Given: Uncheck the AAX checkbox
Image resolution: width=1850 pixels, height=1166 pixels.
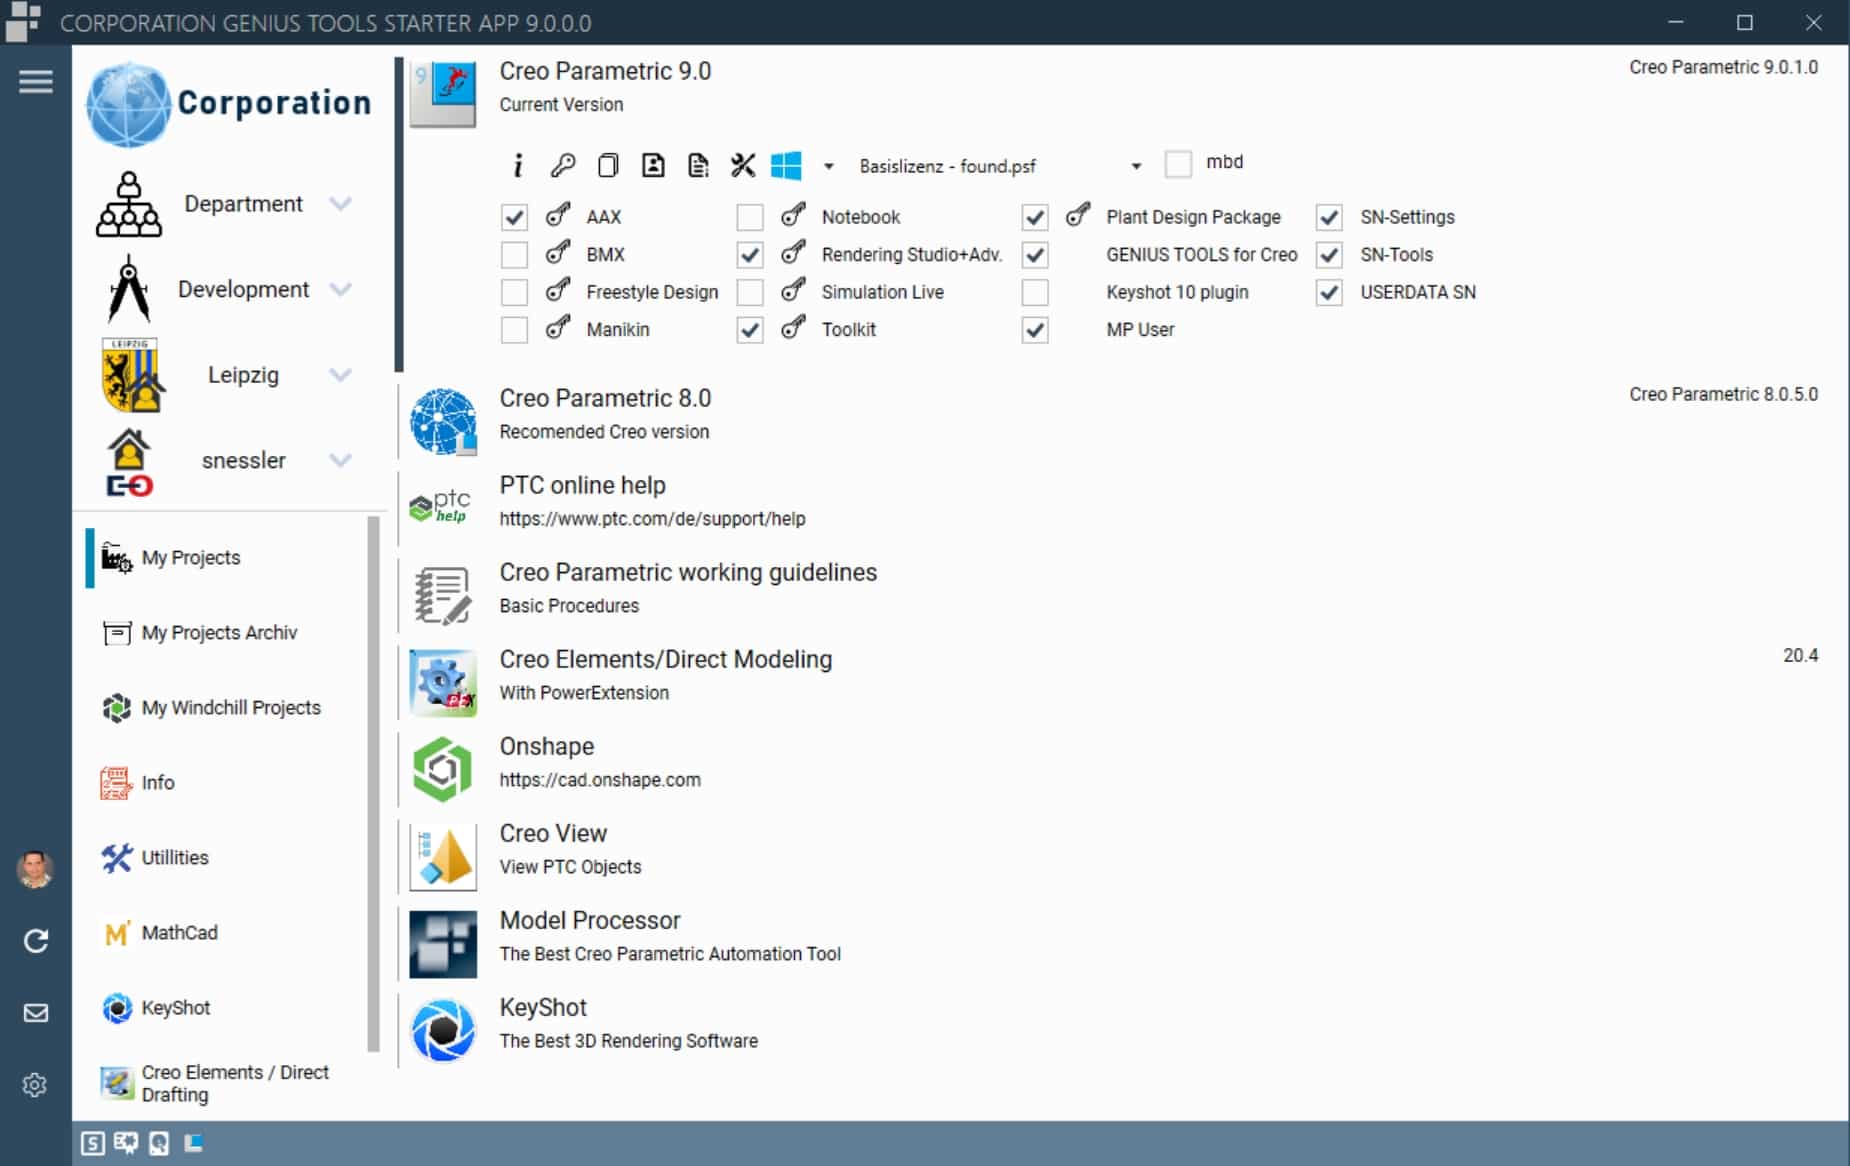Looking at the screenshot, I should coord(514,217).
